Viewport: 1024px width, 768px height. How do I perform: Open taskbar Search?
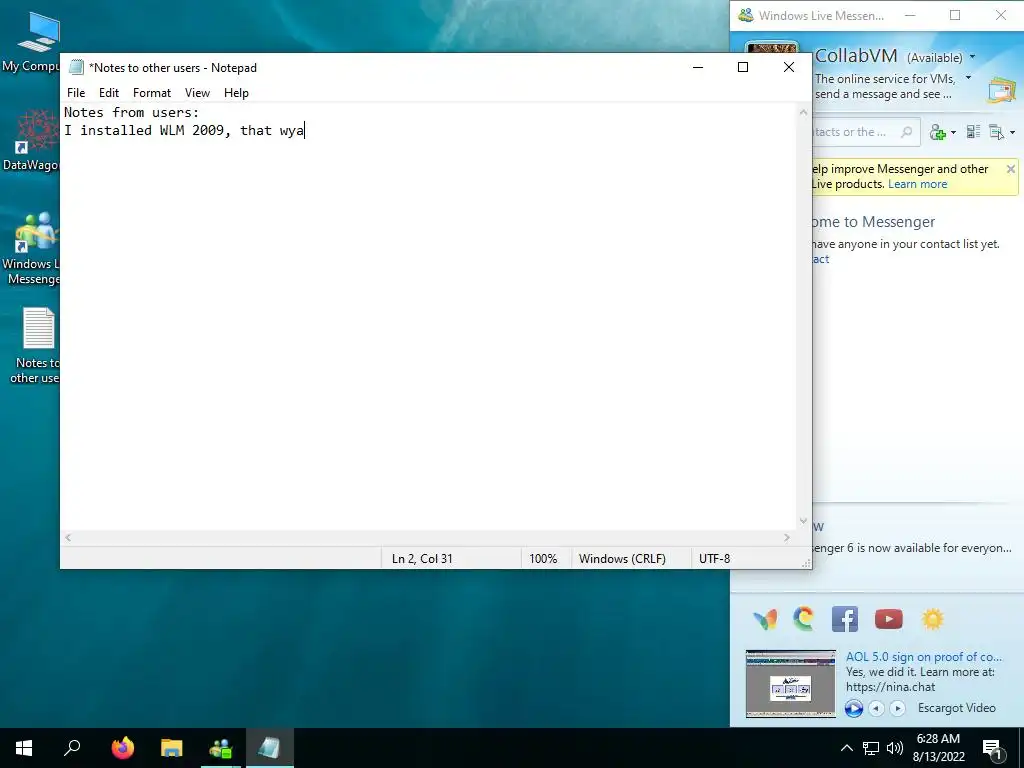(72, 748)
